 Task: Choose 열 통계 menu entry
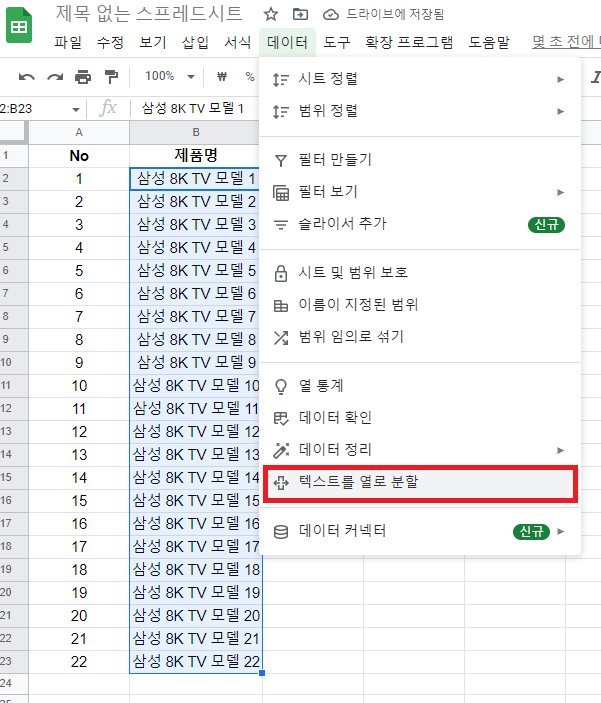tap(420, 386)
